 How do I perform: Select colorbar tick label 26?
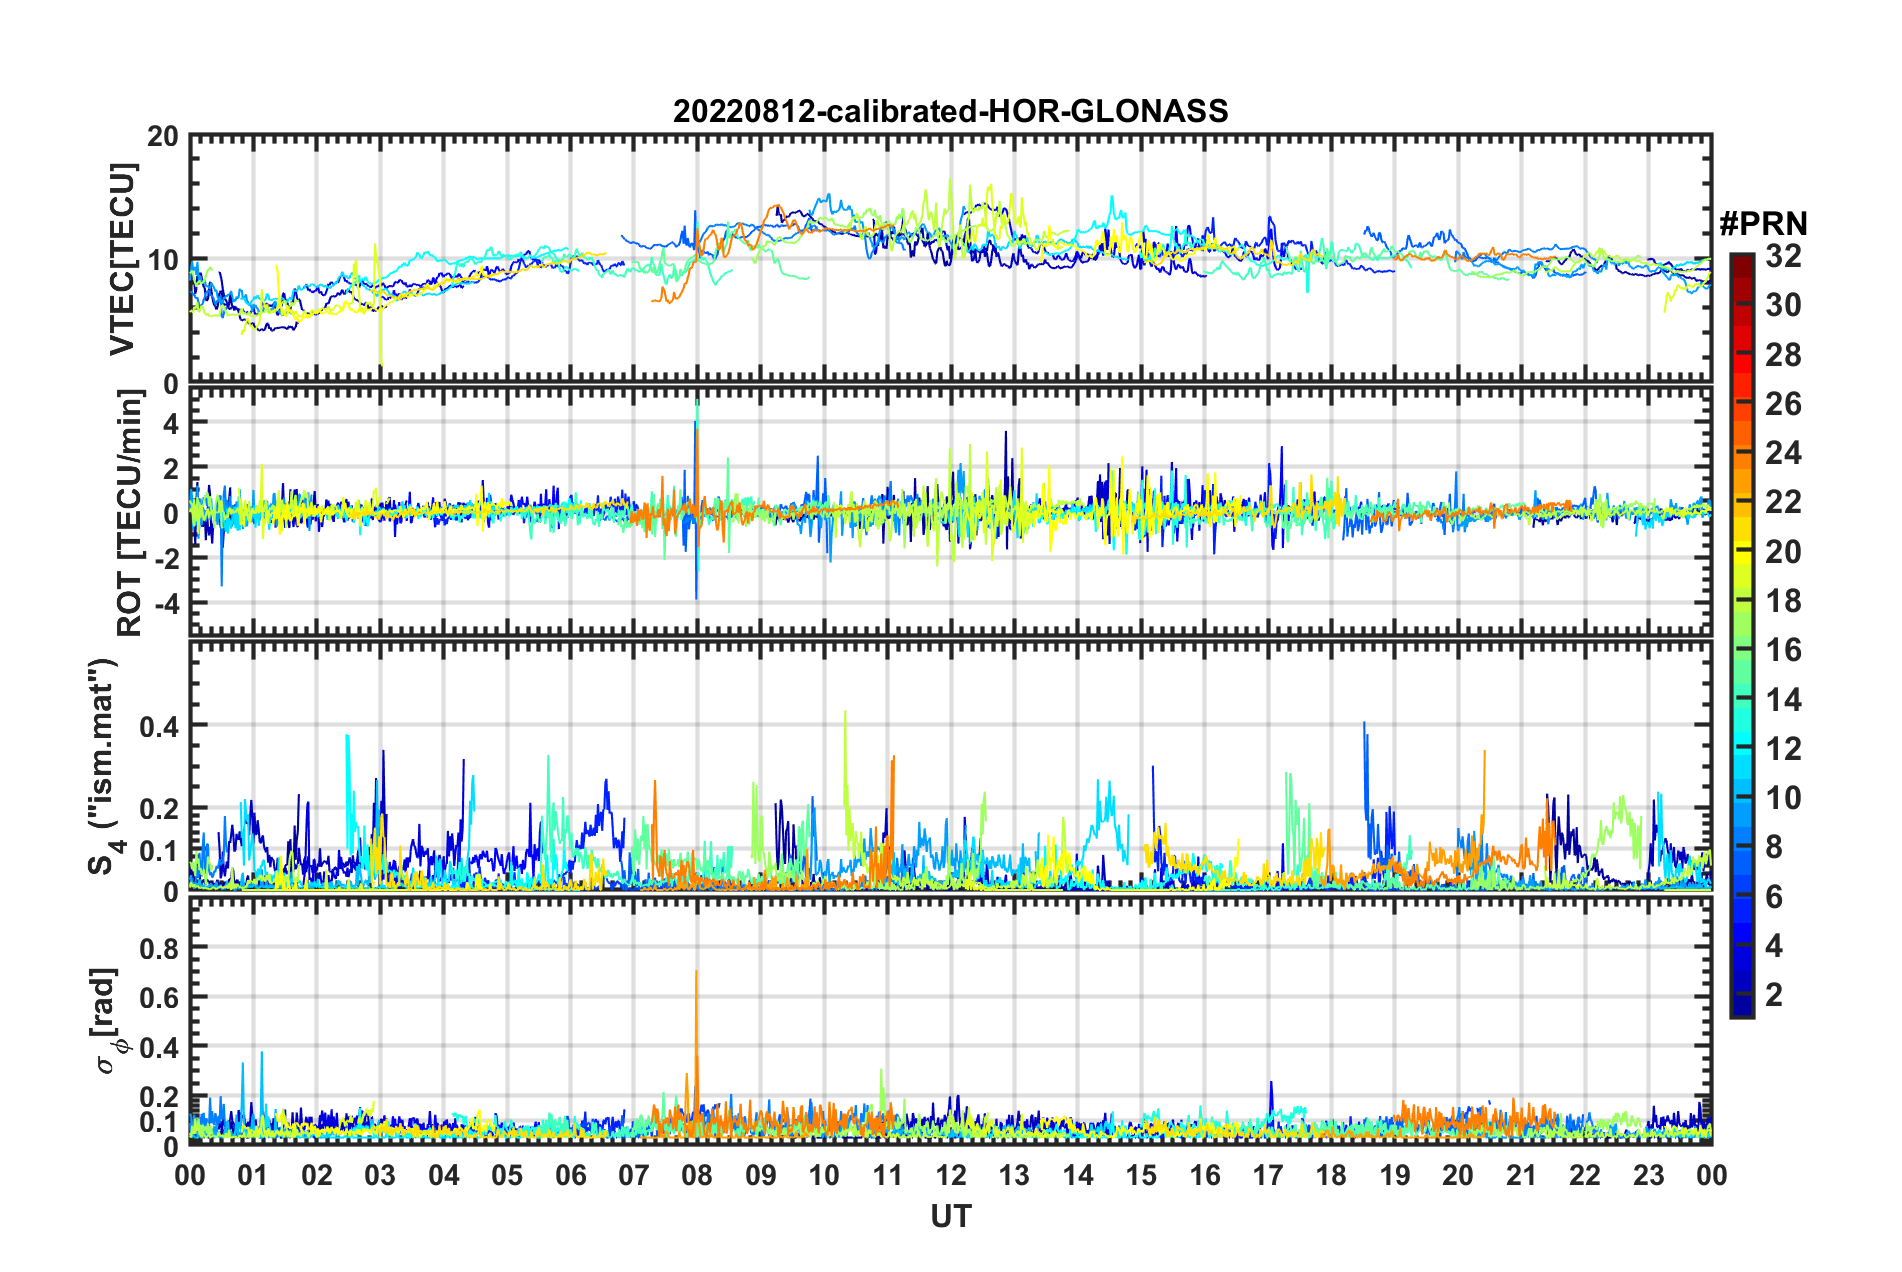coord(1783,404)
